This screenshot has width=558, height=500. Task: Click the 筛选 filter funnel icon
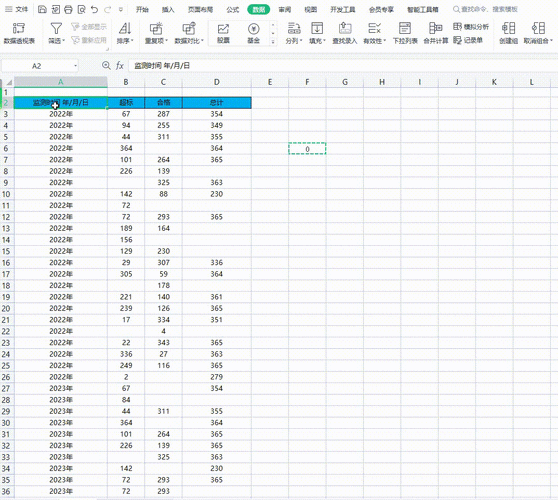pyautogui.click(x=56, y=28)
